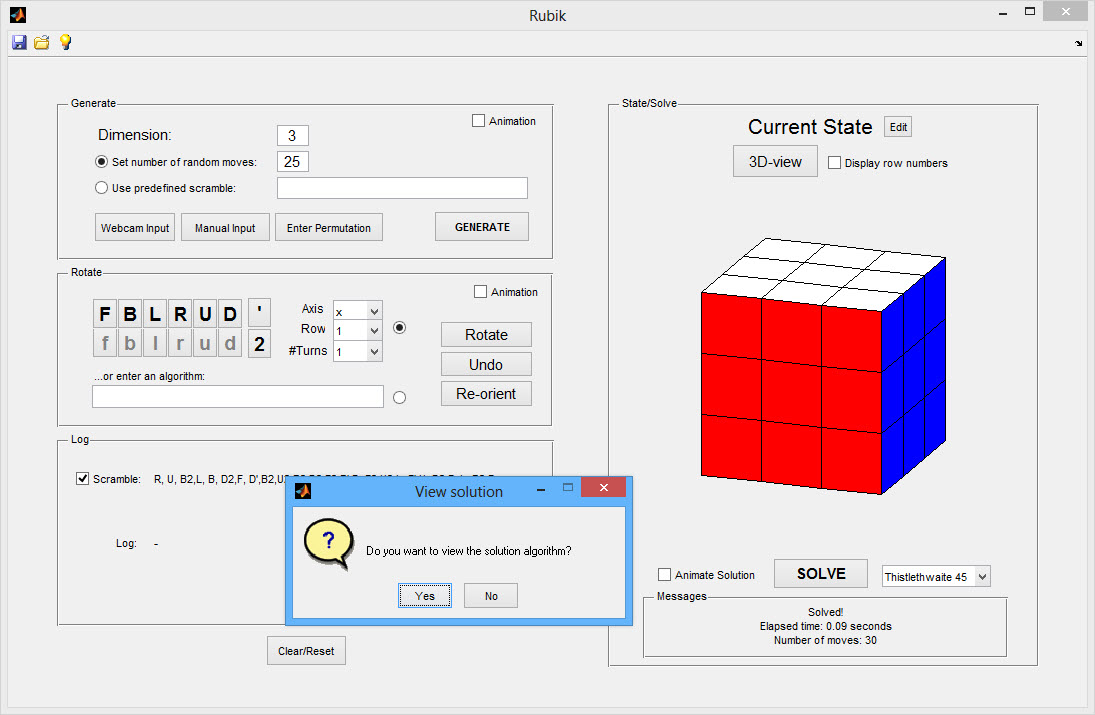This screenshot has width=1095, height=715.
Task: Click the Clear/Reset button
Action: tap(306, 651)
